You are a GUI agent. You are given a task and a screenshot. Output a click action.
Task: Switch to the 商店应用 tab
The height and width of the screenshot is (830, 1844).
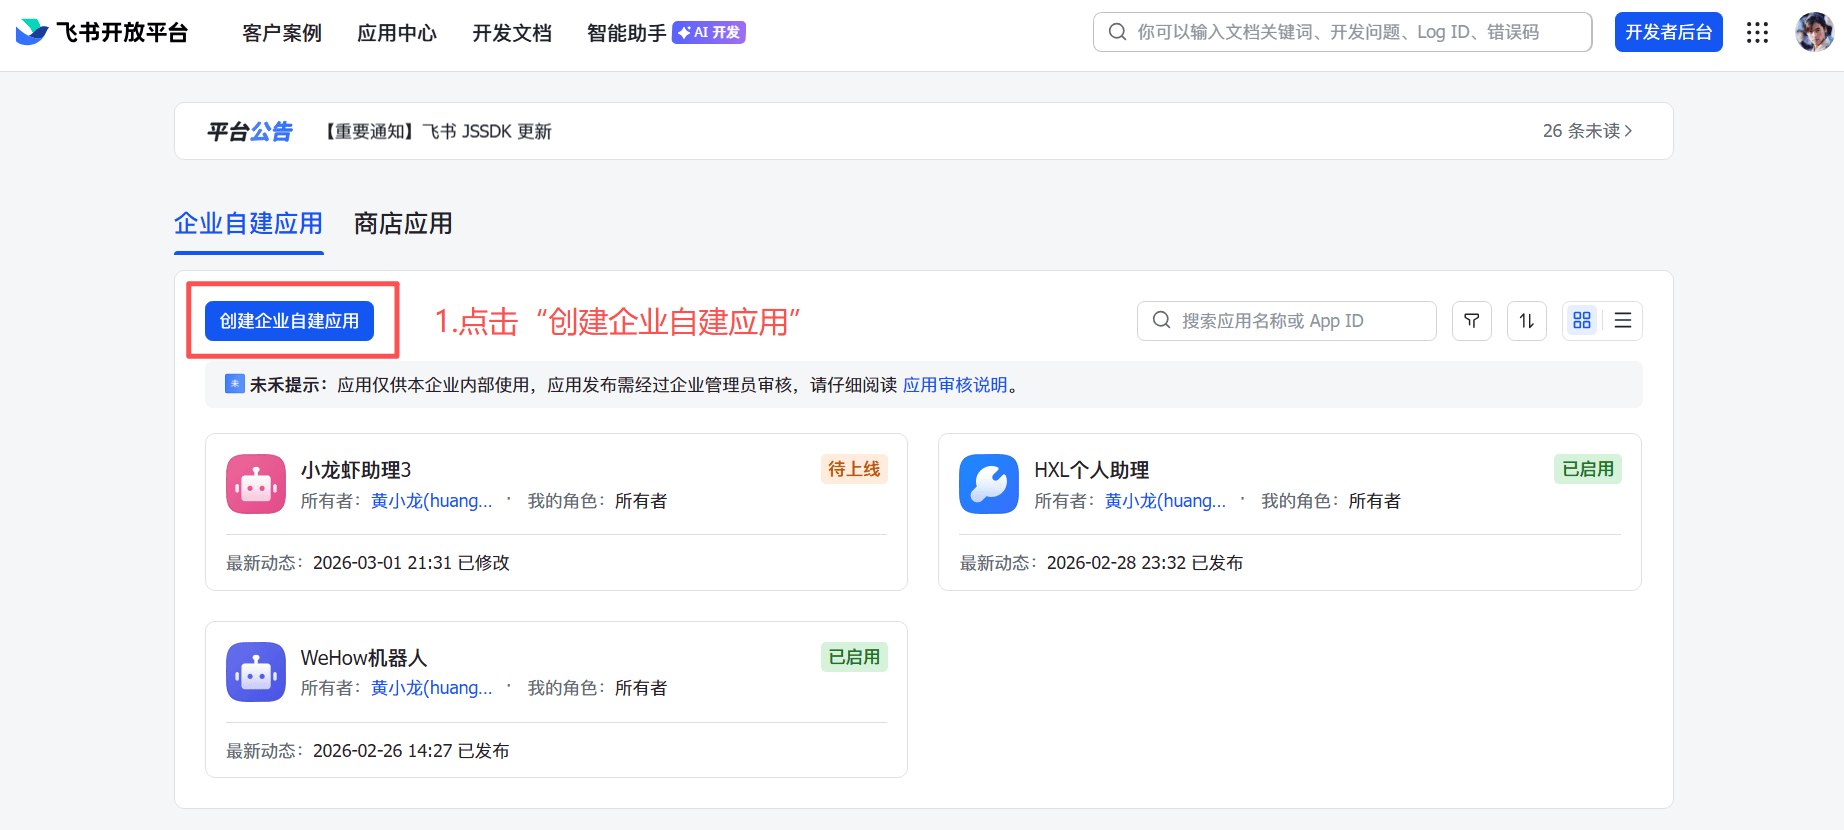click(403, 223)
